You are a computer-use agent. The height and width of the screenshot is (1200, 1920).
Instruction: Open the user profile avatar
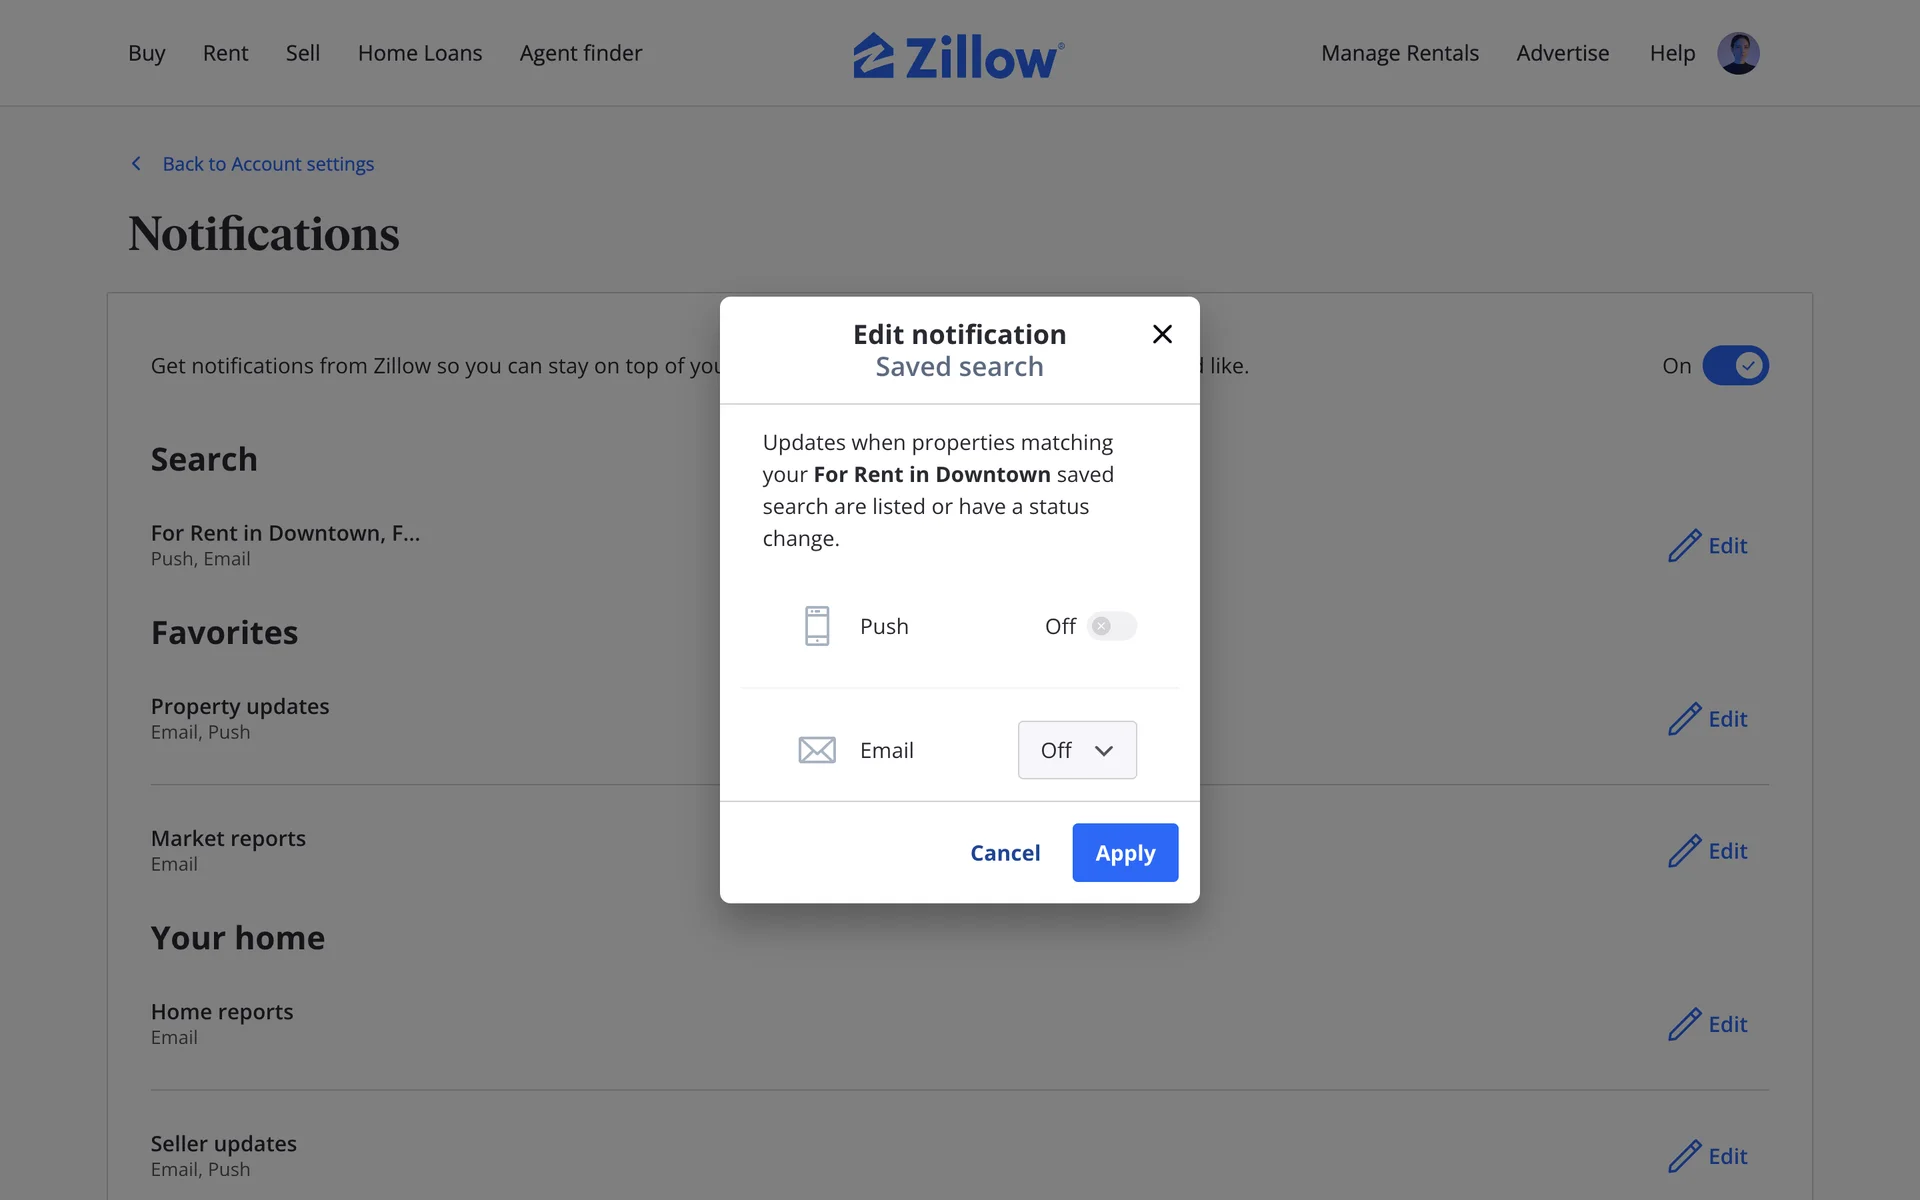1738,53
